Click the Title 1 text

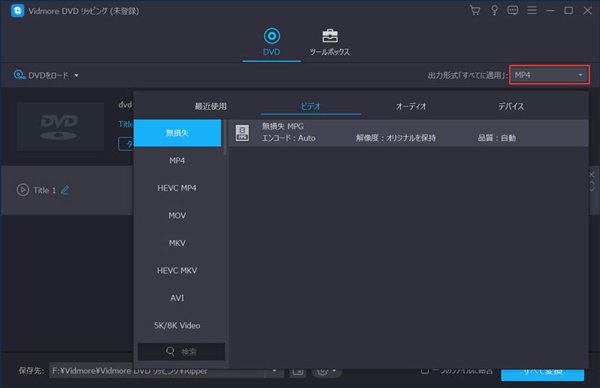pos(44,190)
